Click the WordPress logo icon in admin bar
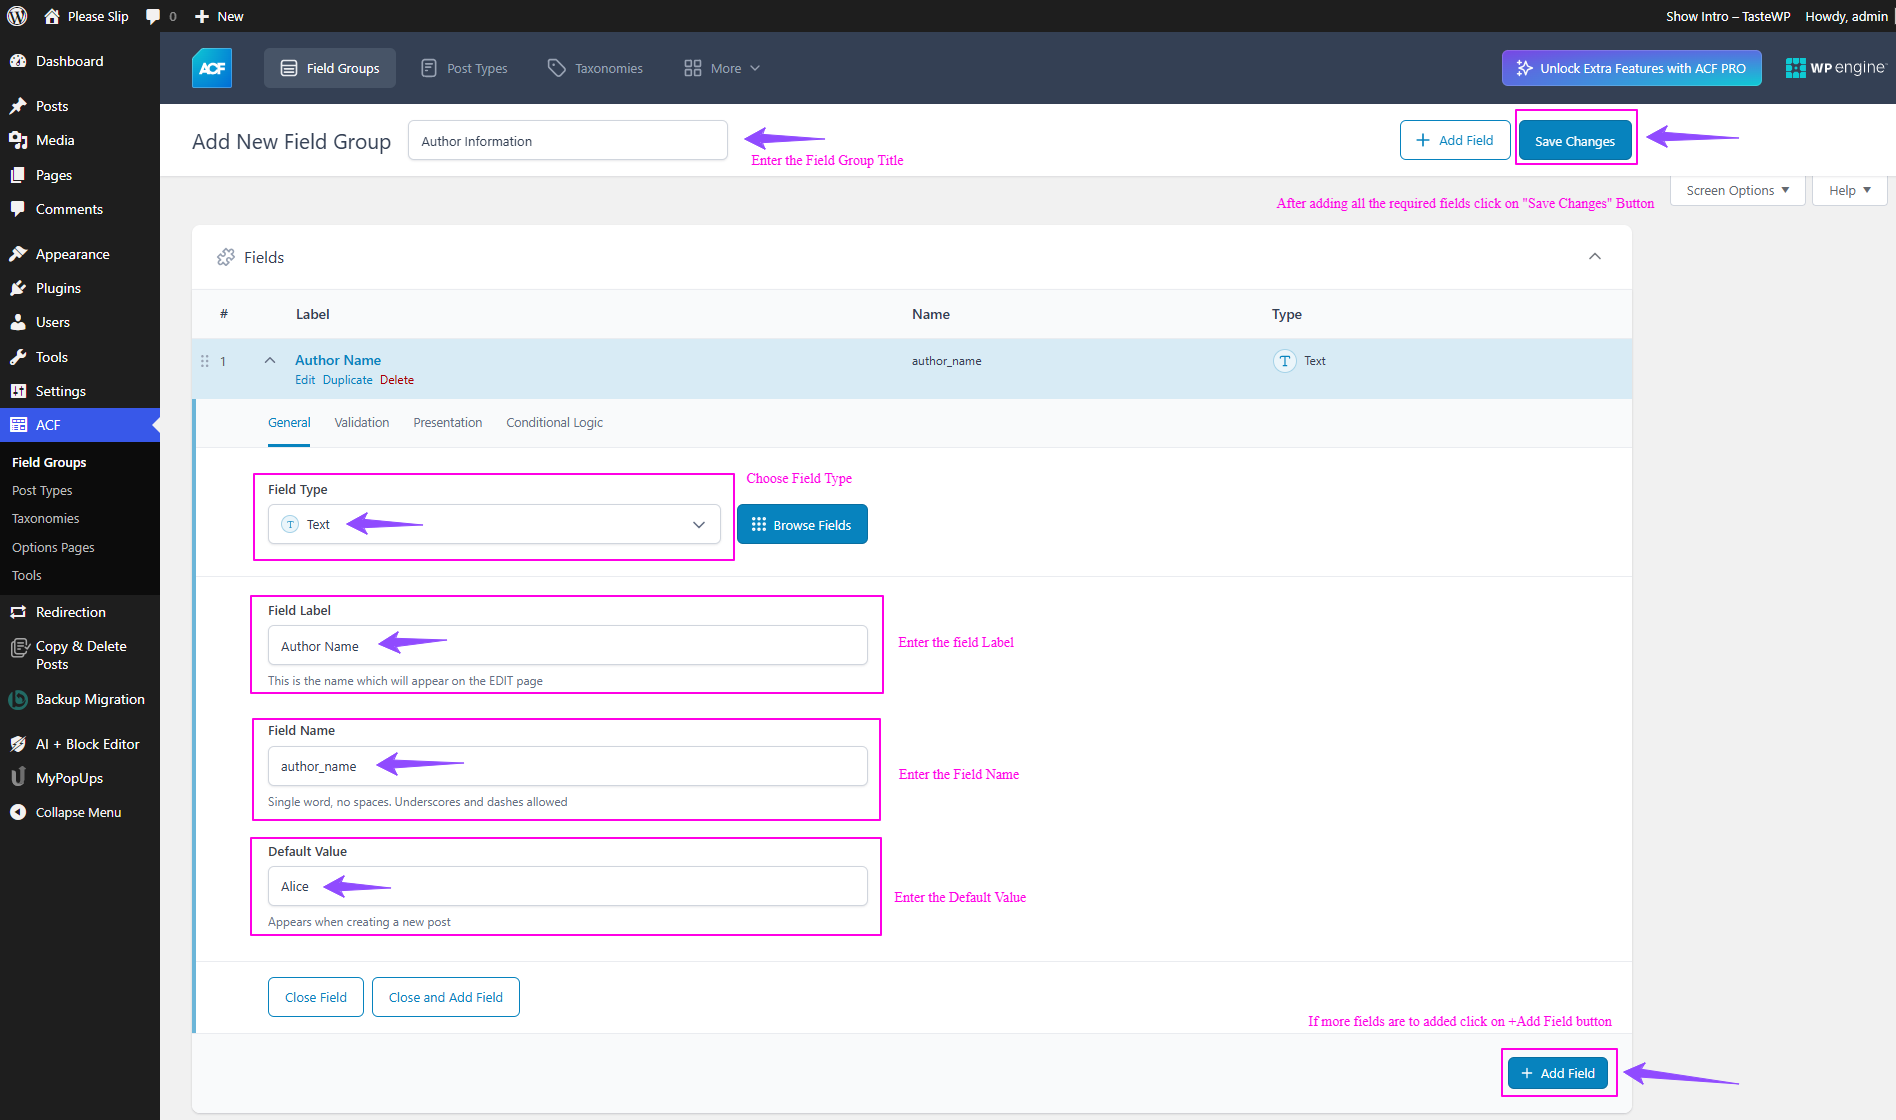The width and height of the screenshot is (1896, 1120). [17, 16]
